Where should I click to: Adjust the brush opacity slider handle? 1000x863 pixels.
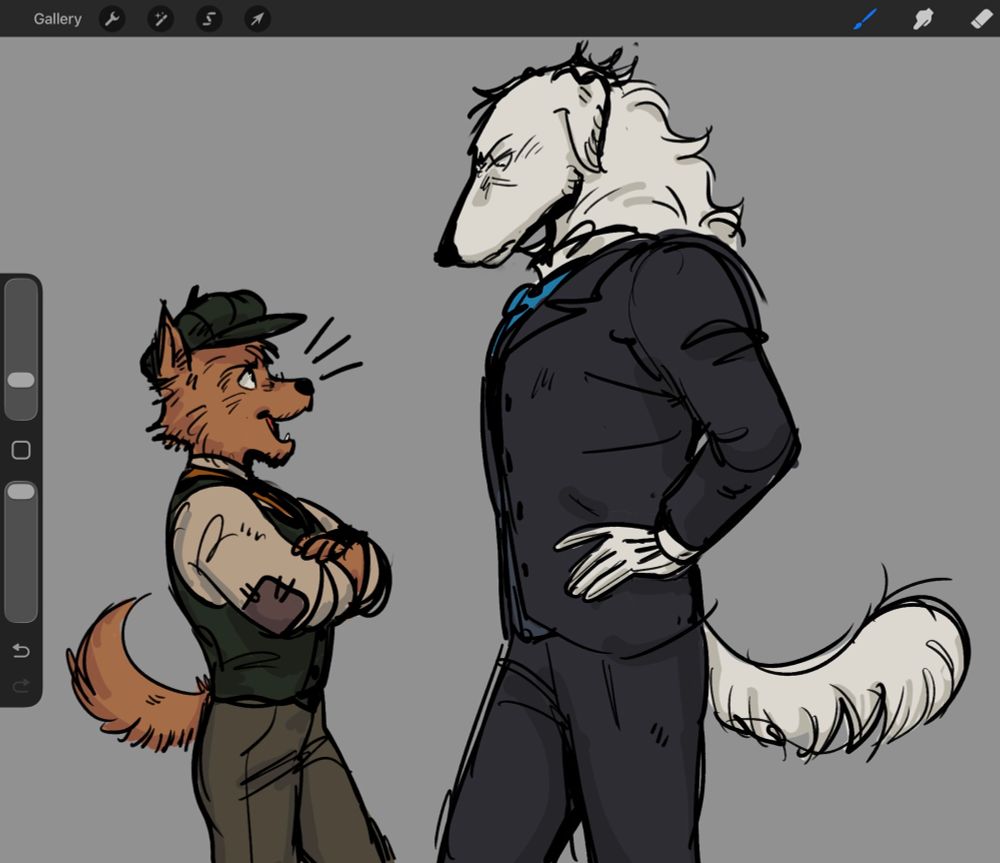pyautogui.click(x=21, y=491)
